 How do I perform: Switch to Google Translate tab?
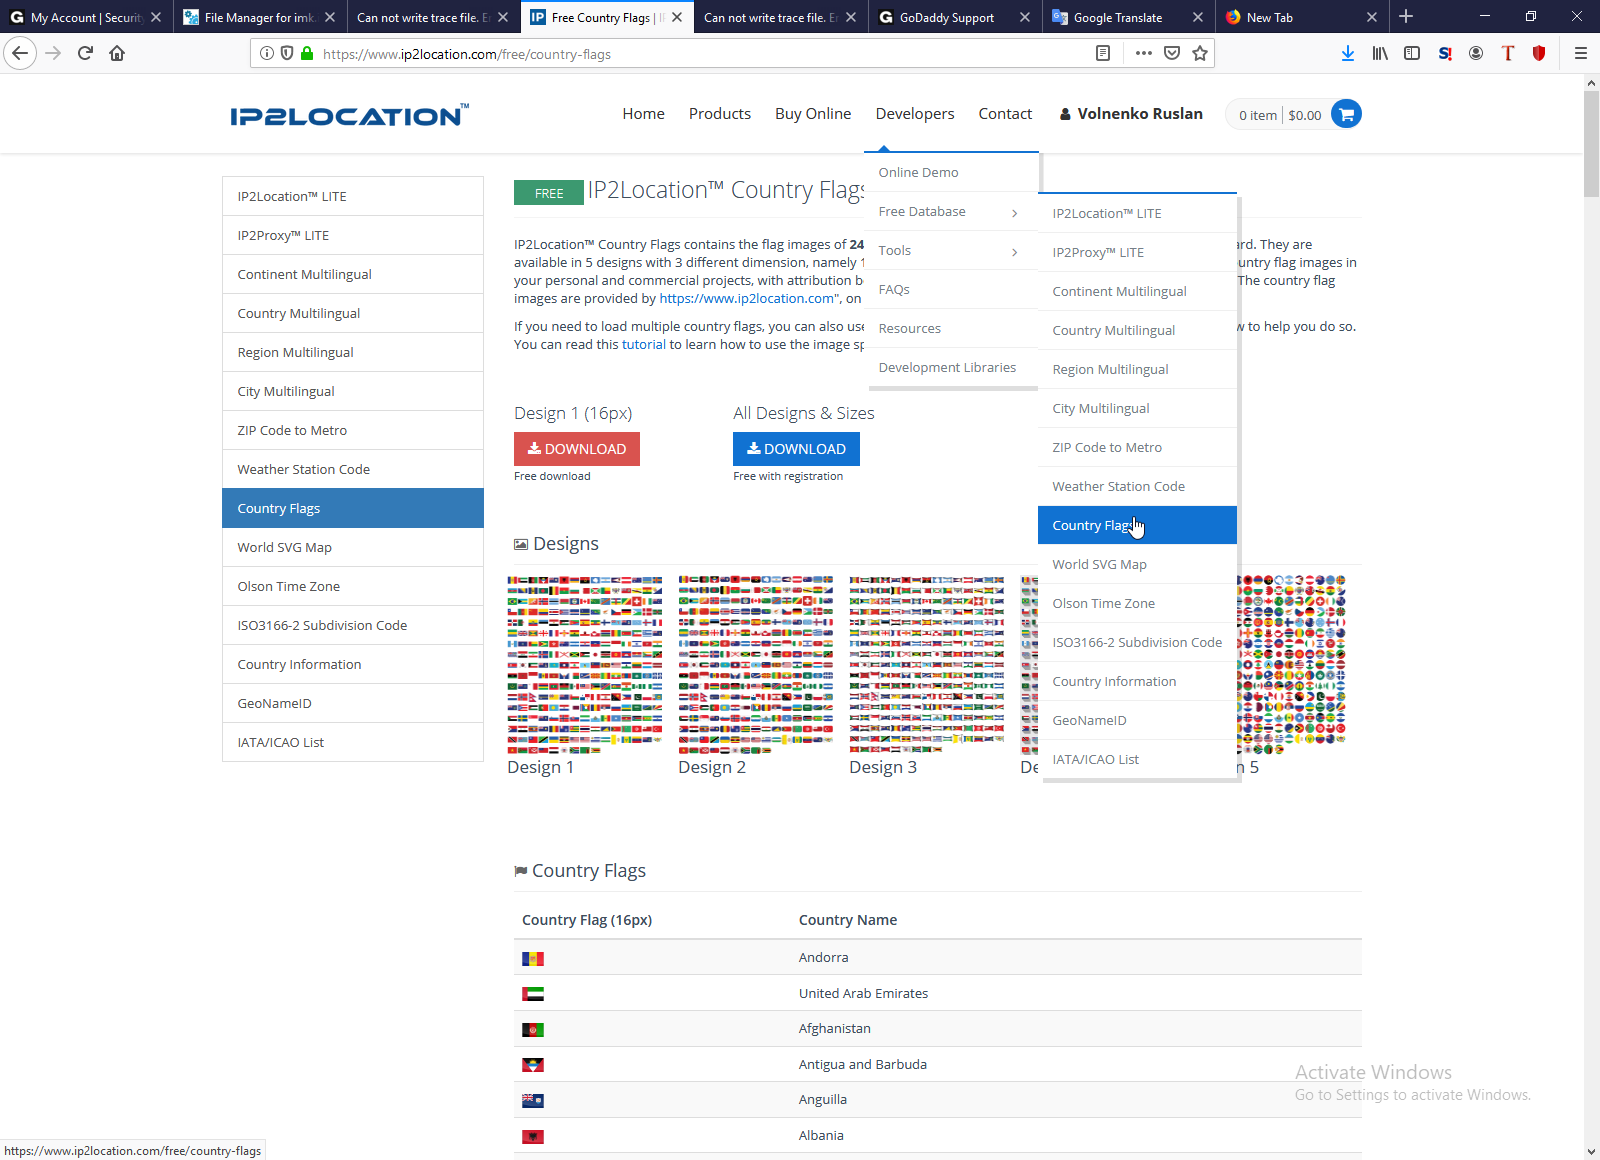click(x=1128, y=17)
